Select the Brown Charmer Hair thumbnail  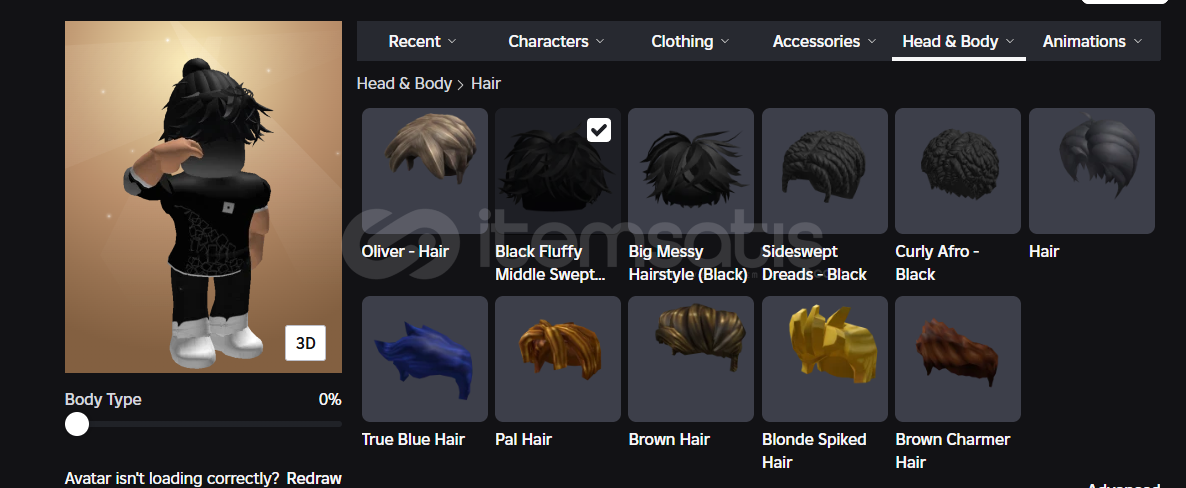coord(958,359)
